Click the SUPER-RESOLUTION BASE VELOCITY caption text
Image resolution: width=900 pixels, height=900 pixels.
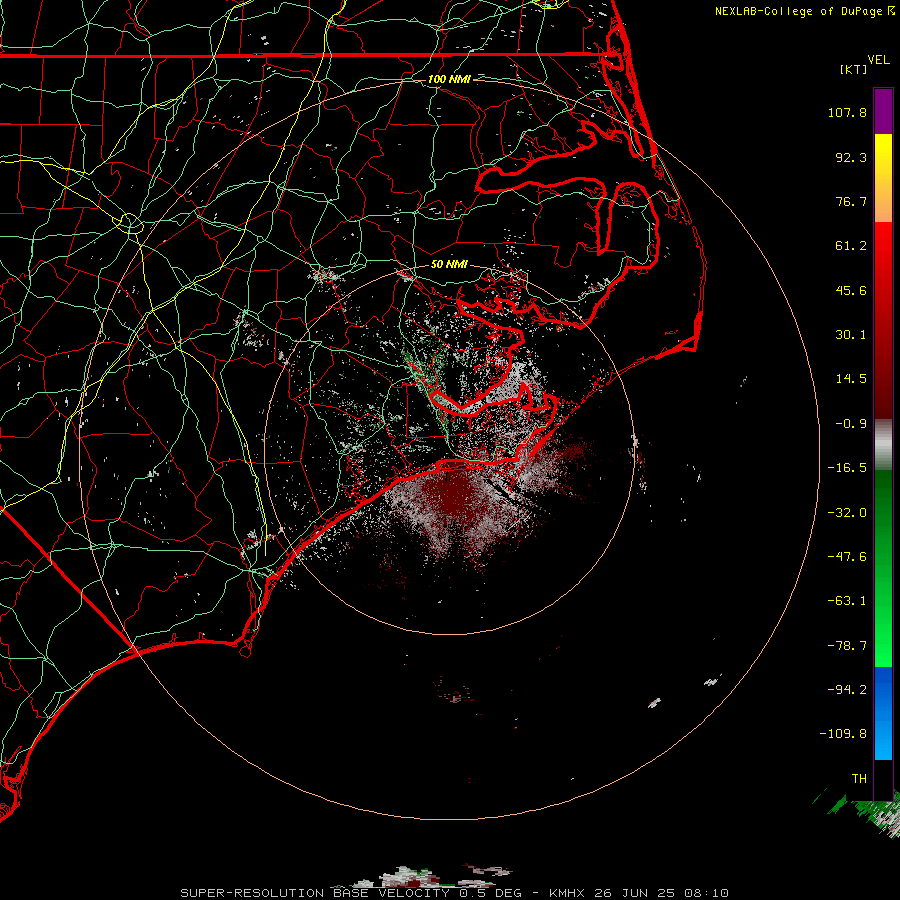315,893
